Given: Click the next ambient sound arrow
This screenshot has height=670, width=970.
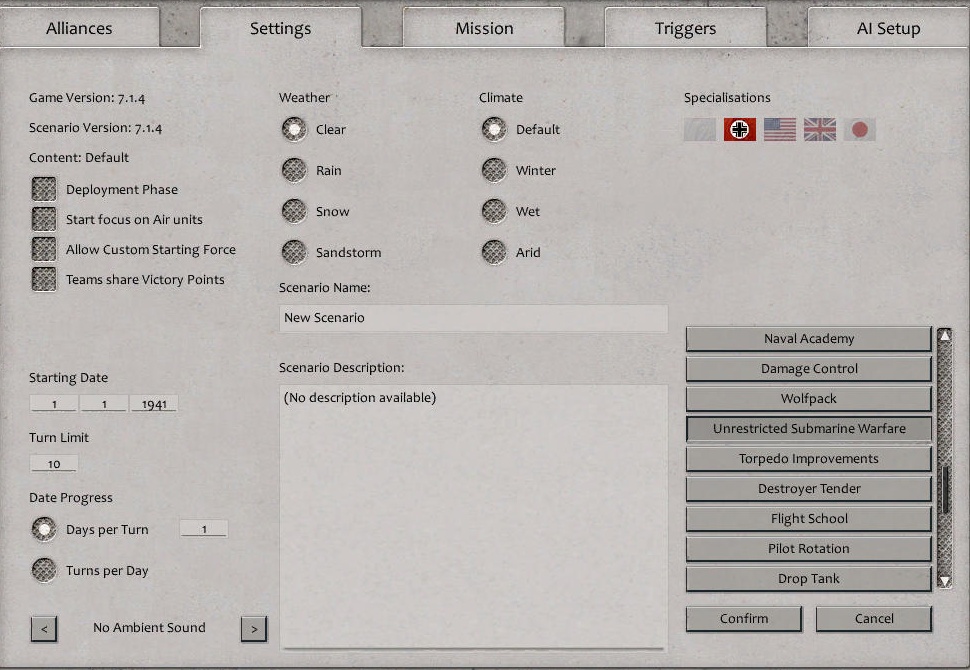Looking at the screenshot, I should point(254,629).
